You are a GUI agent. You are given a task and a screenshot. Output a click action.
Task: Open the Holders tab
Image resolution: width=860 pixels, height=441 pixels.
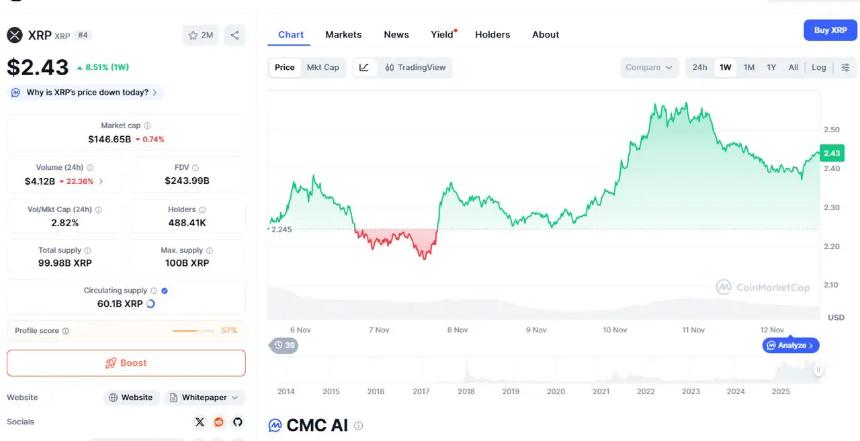[x=492, y=35]
